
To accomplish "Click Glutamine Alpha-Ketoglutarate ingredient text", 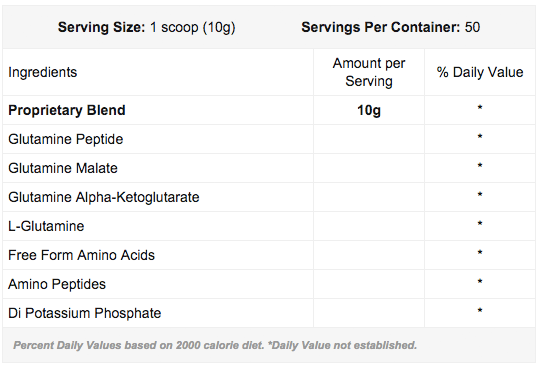I will point(104,197).
